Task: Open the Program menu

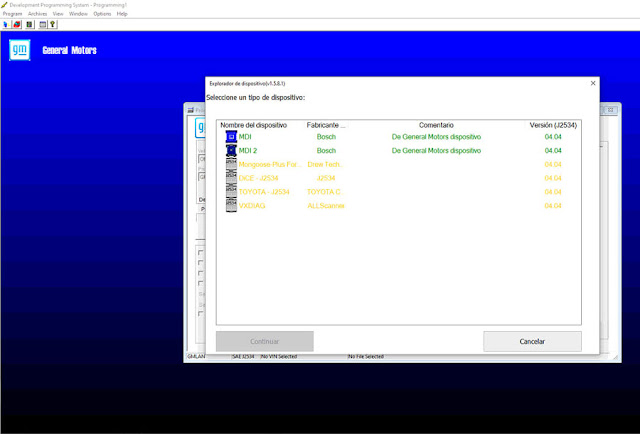Action: (12, 14)
